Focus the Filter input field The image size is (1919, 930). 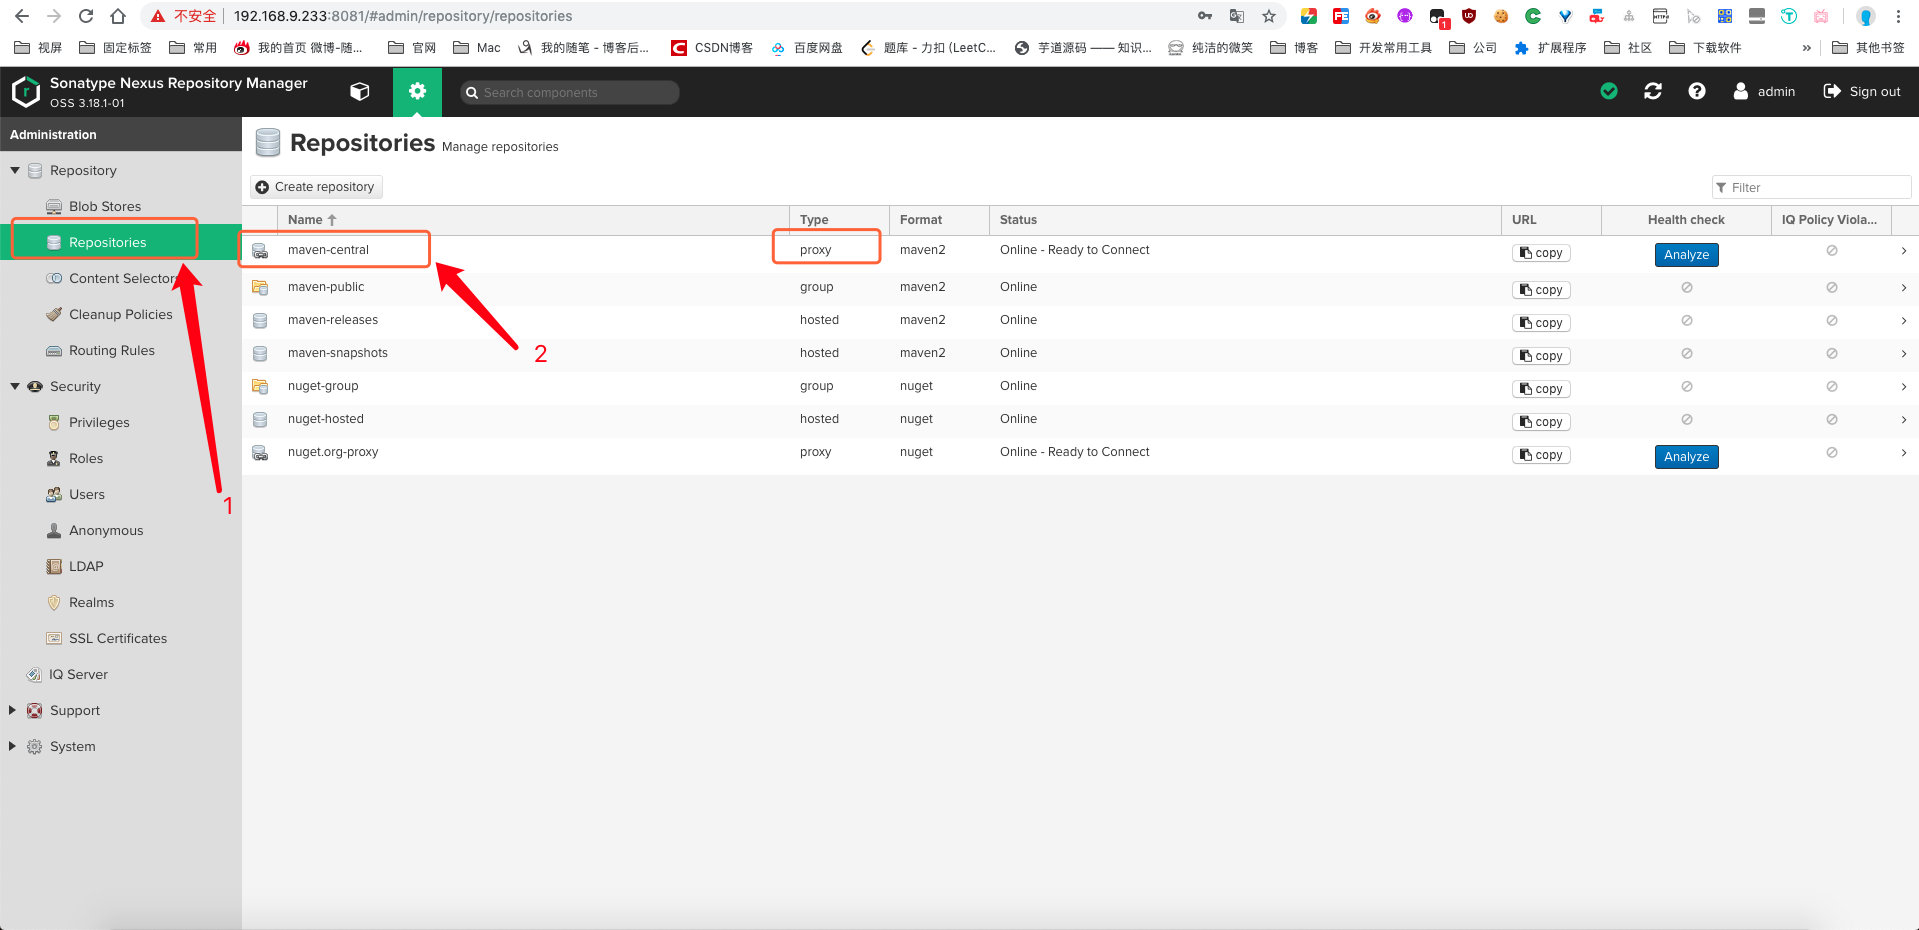(1811, 187)
